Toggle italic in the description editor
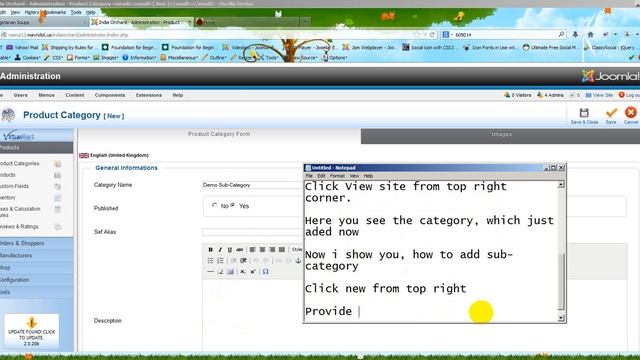The width and height of the screenshot is (640, 360). pyautogui.click(x=220, y=249)
